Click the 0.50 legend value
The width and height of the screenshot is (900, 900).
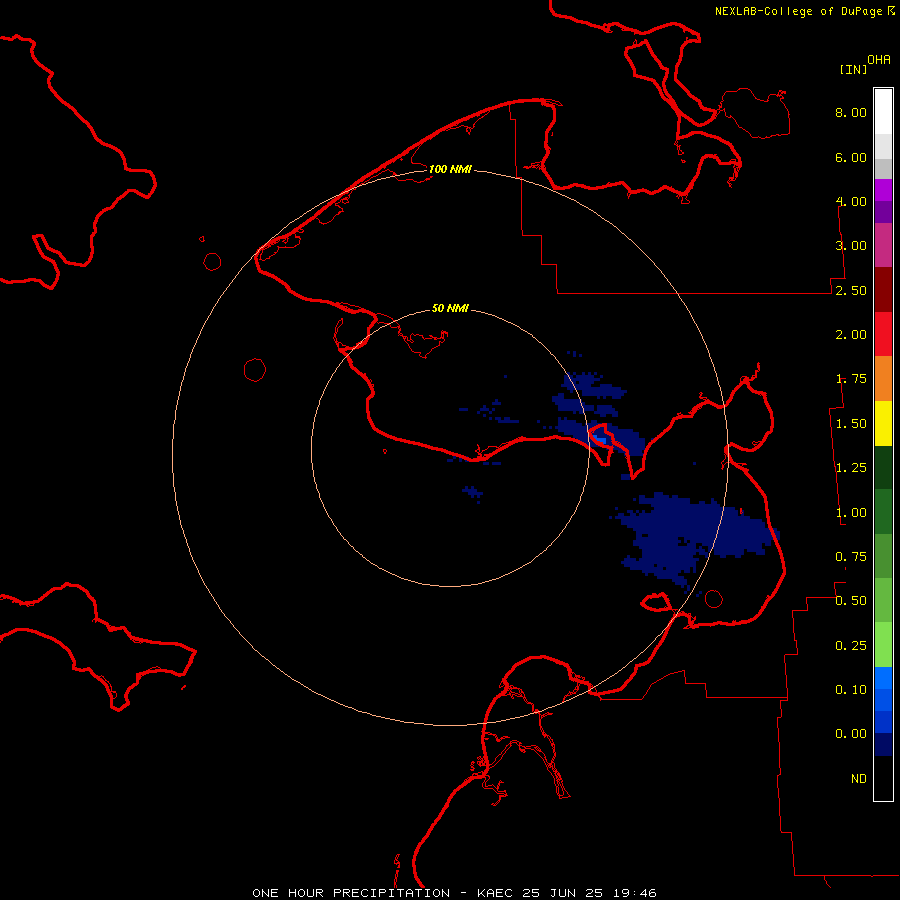(851, 601)
